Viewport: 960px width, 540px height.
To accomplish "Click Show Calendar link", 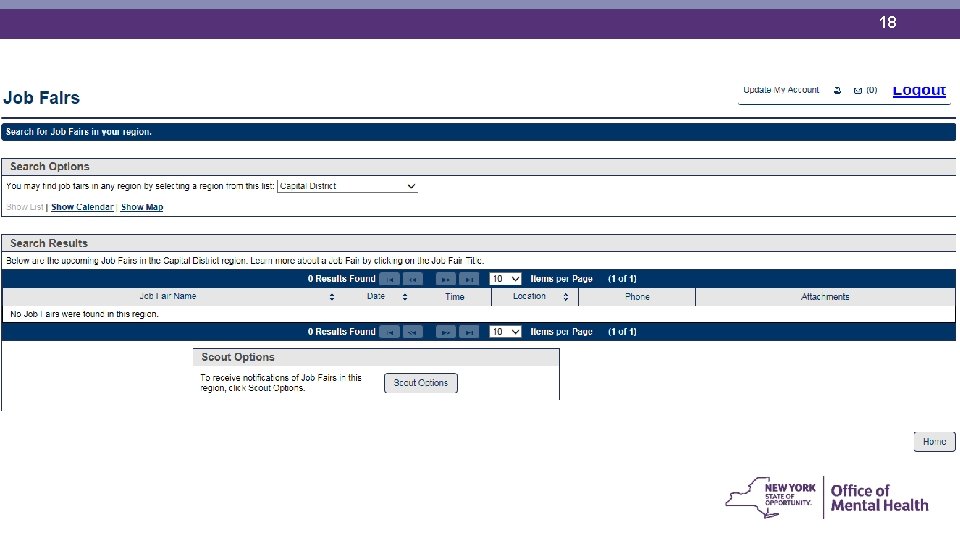I will click(x=82, y=207).
